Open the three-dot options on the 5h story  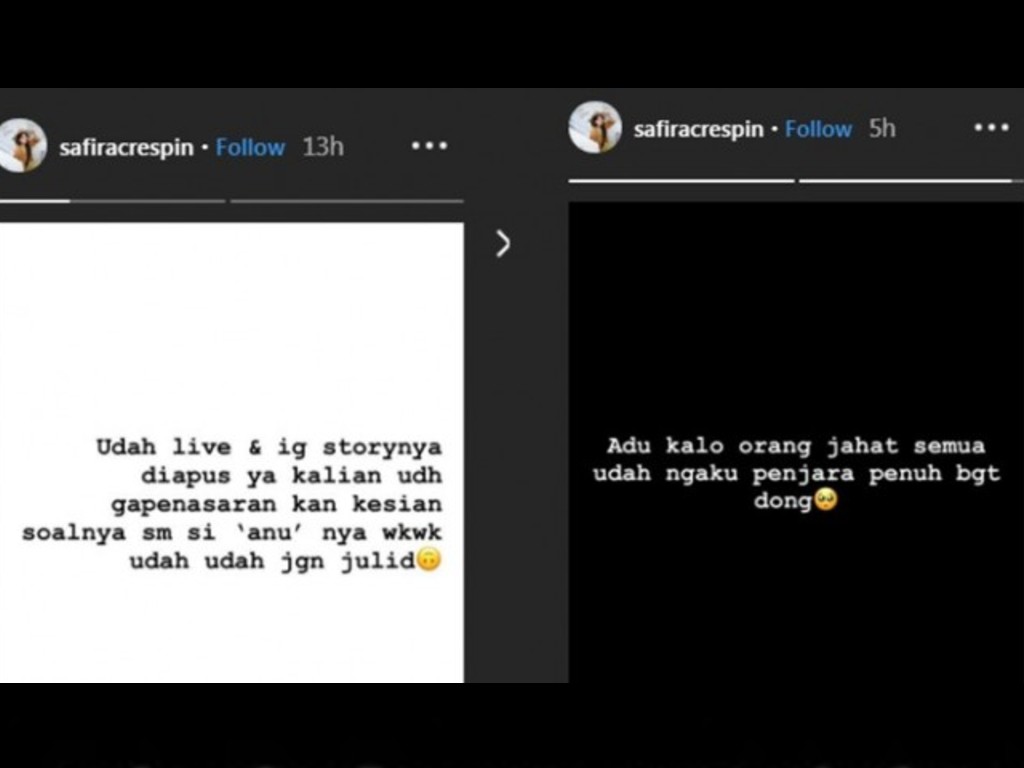click(x=991, y=127)
